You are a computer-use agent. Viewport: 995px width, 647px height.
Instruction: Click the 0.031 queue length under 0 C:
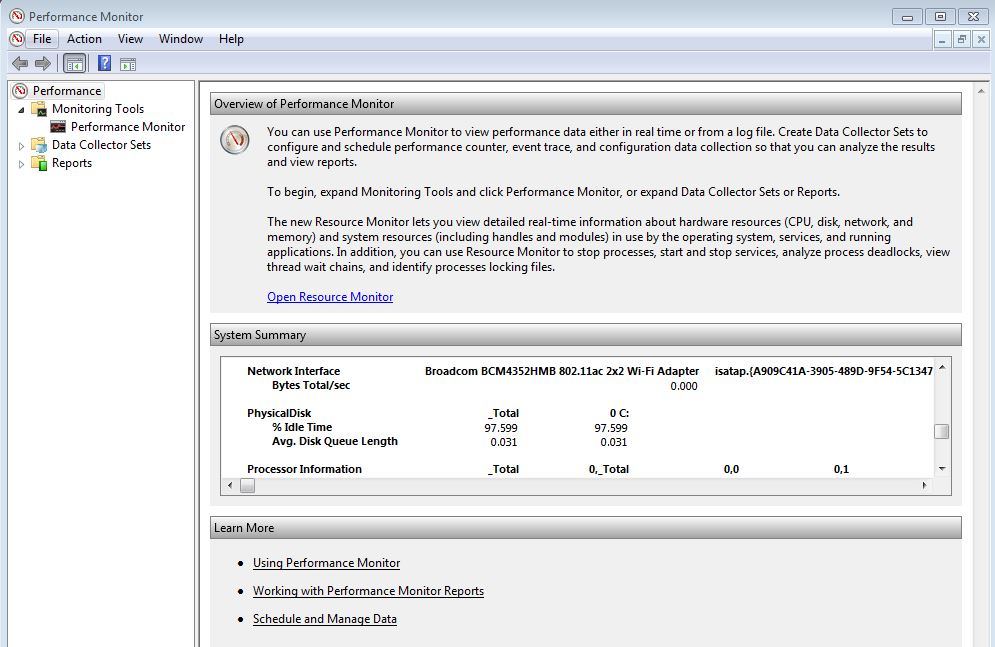coord(614,442)
